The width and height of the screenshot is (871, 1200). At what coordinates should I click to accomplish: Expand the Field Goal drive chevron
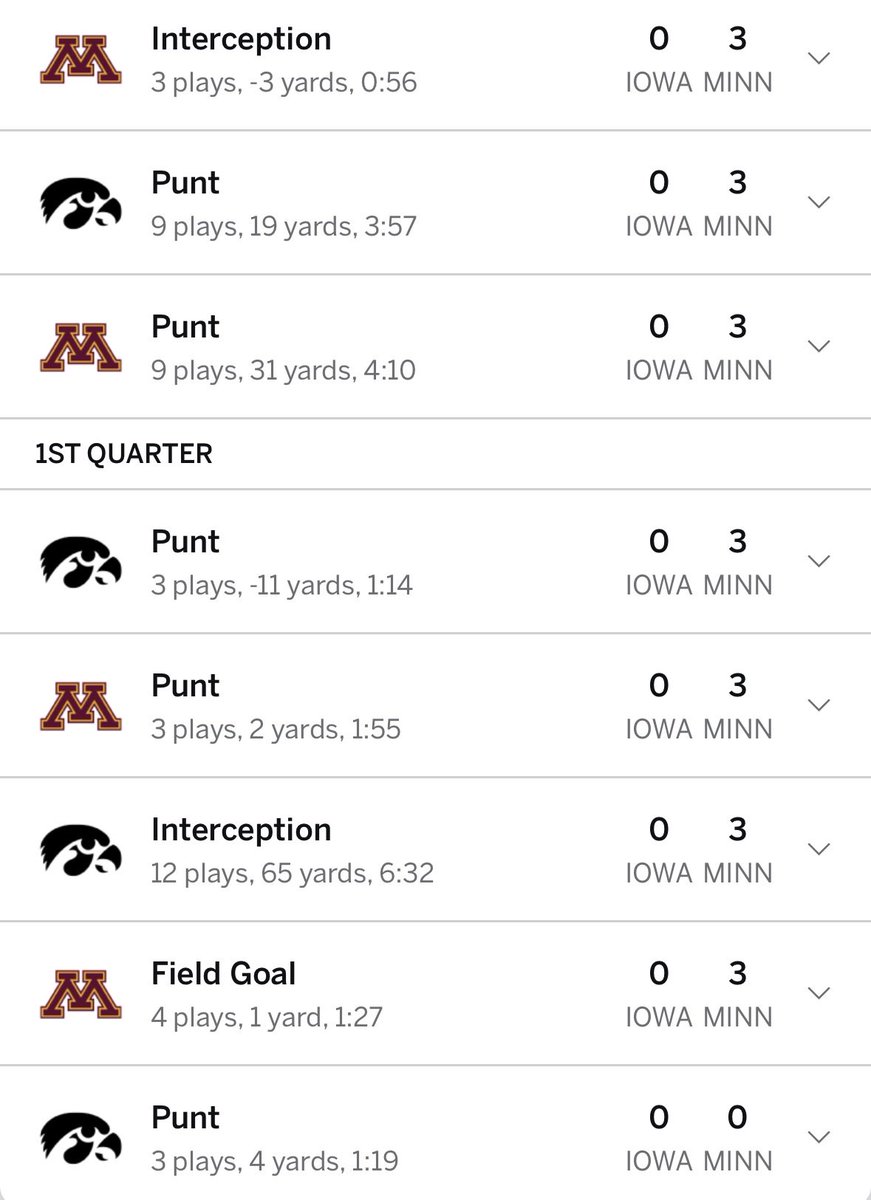click(819, 993)
